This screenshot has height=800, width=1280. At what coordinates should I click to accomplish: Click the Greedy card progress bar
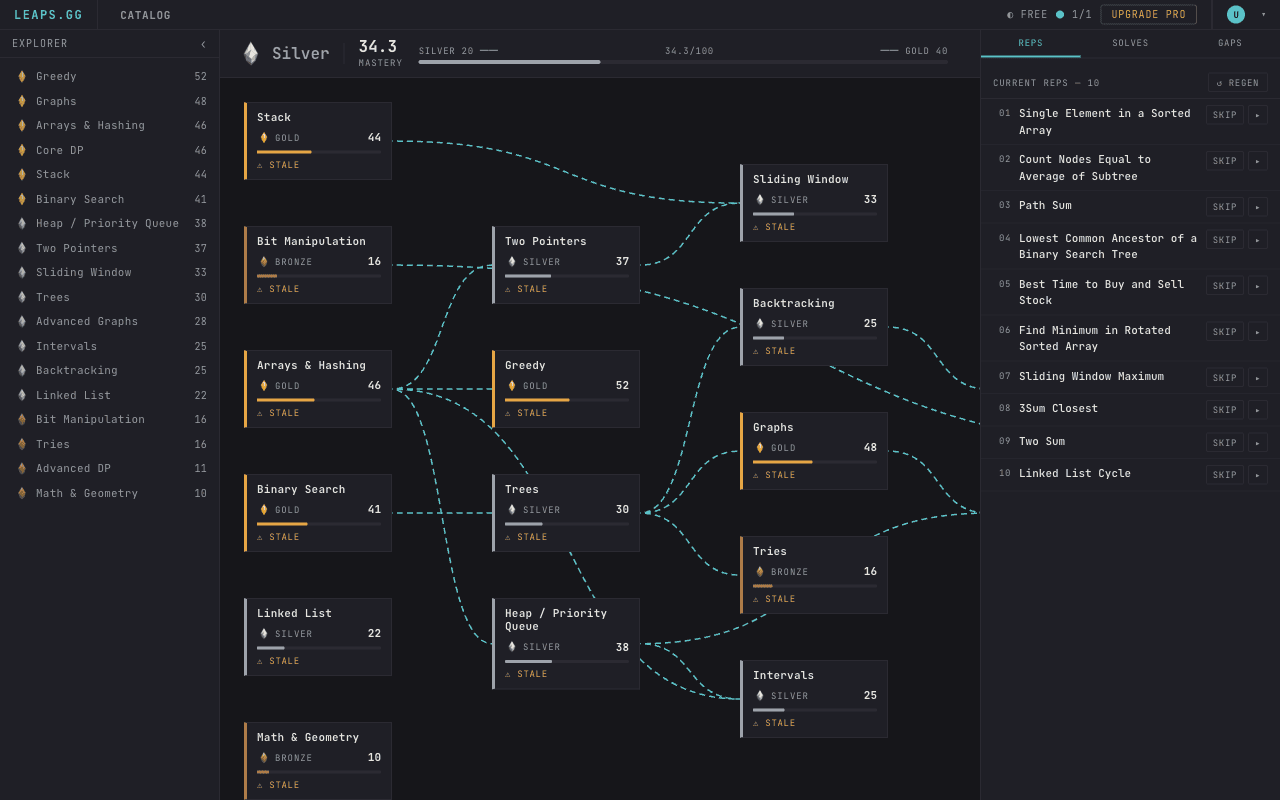[567, 400]
